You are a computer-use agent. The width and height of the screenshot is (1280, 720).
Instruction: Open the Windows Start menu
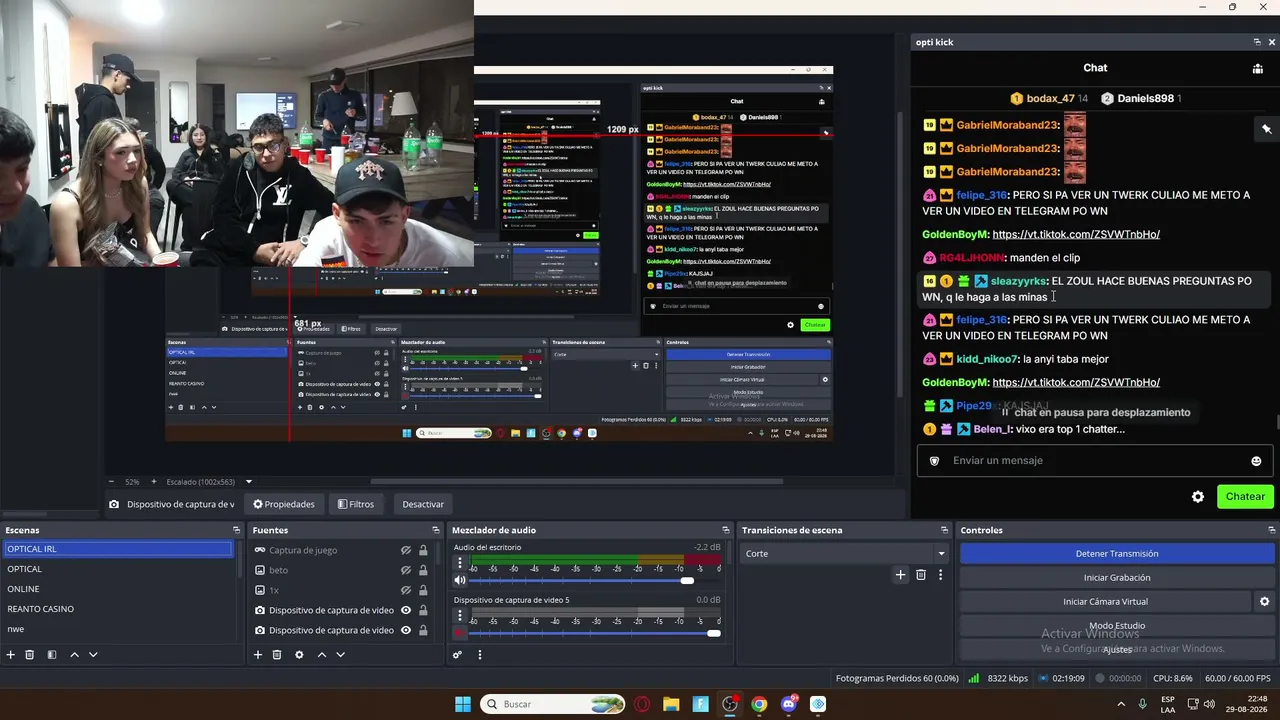coord(463,704)
